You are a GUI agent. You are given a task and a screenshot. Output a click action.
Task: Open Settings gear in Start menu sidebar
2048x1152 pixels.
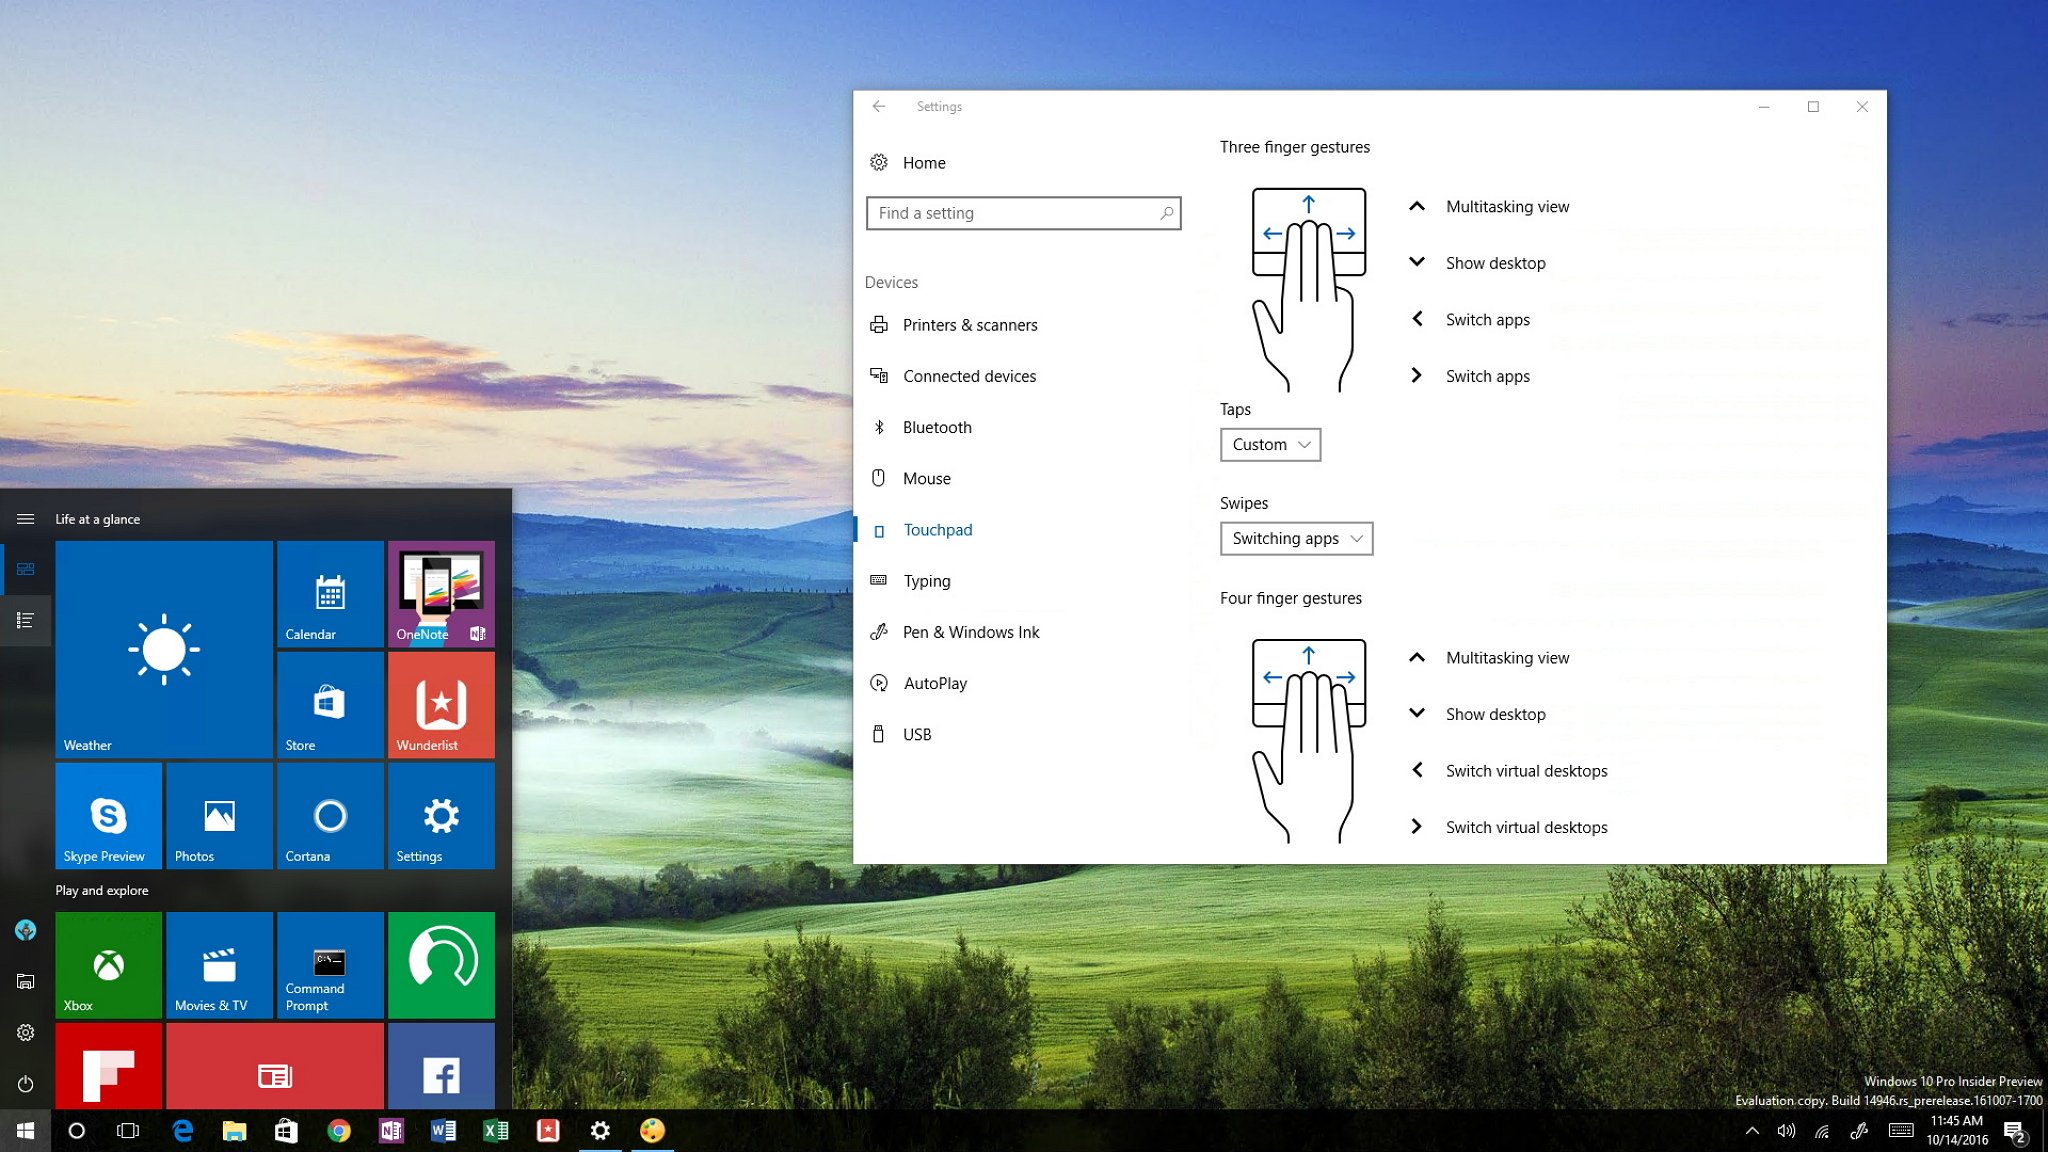pyautogui.click(x=25, y=1032)
